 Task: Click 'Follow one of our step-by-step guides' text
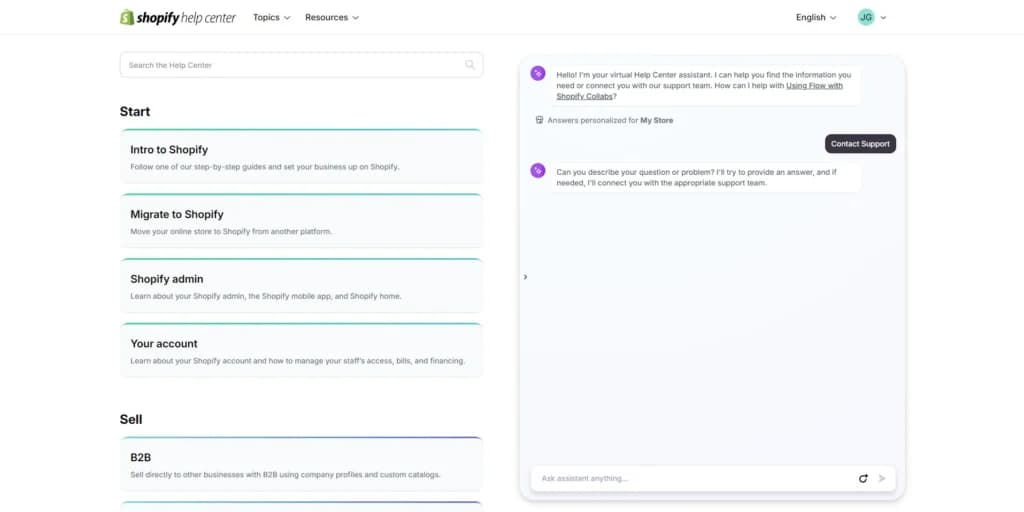coord(264,167)
